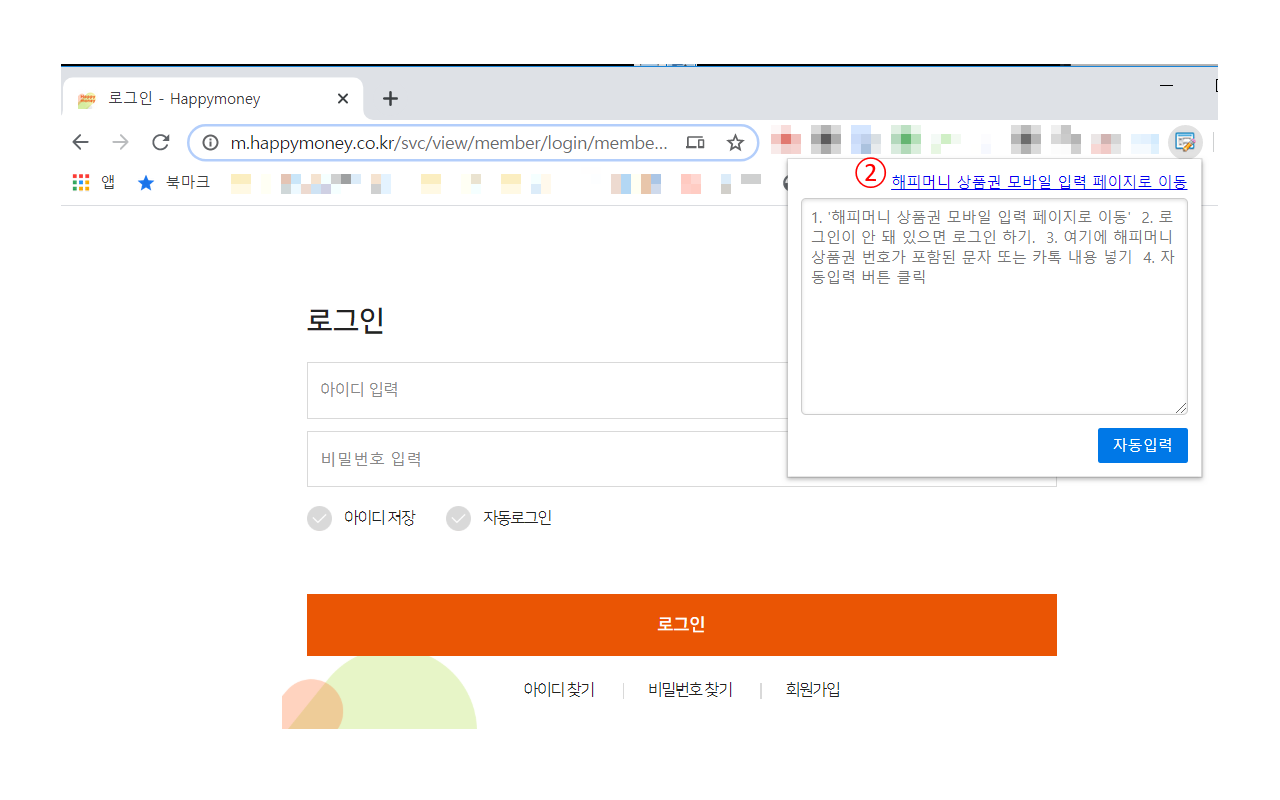Go back to the previous page
The height and width of the screenshot is (800, 1280).
click(81, 142)
